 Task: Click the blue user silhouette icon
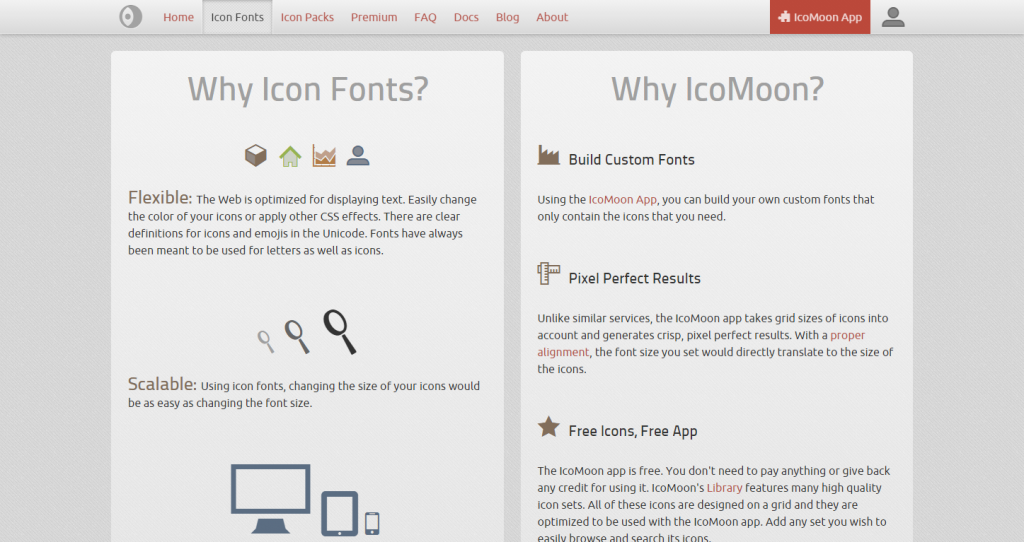[358, 155]
